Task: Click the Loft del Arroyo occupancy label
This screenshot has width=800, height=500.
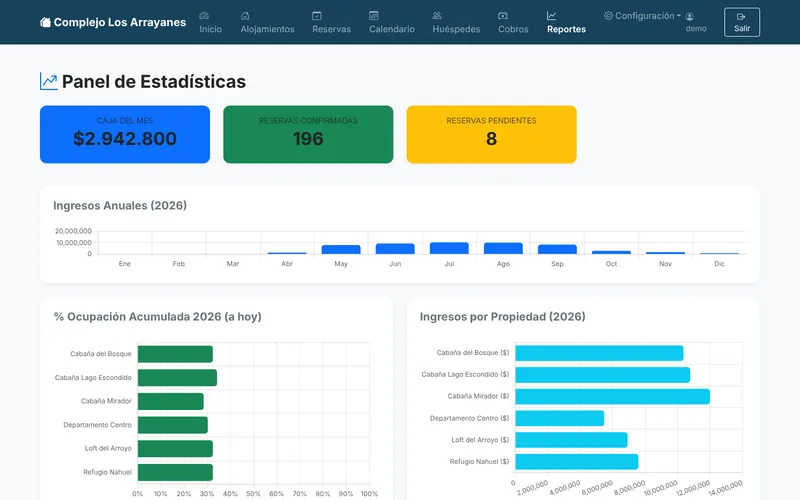Action: click(108, 448)
